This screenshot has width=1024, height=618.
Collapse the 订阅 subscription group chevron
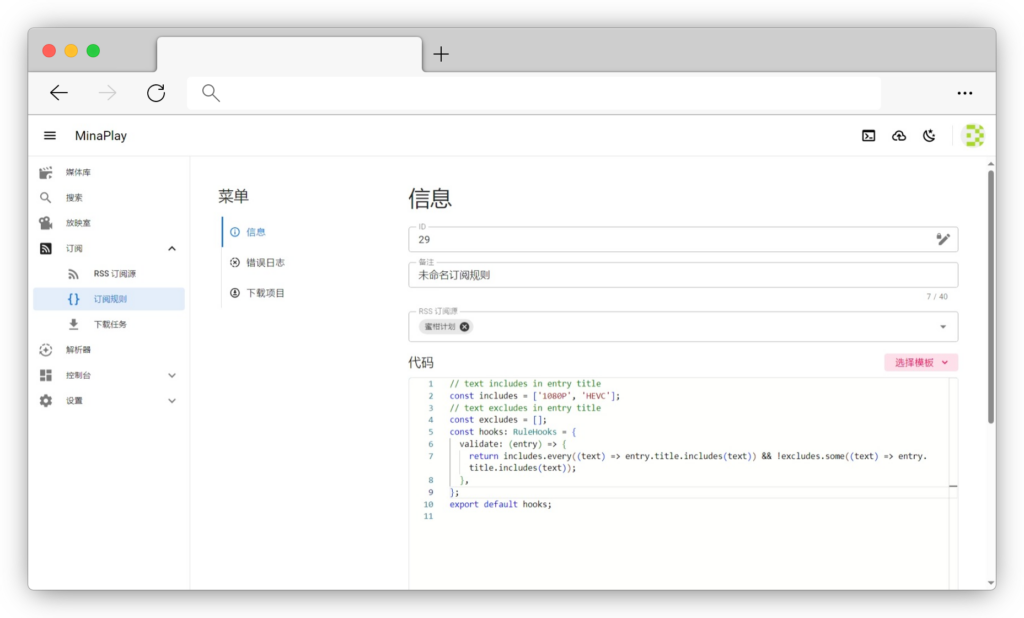click(172, 249)
